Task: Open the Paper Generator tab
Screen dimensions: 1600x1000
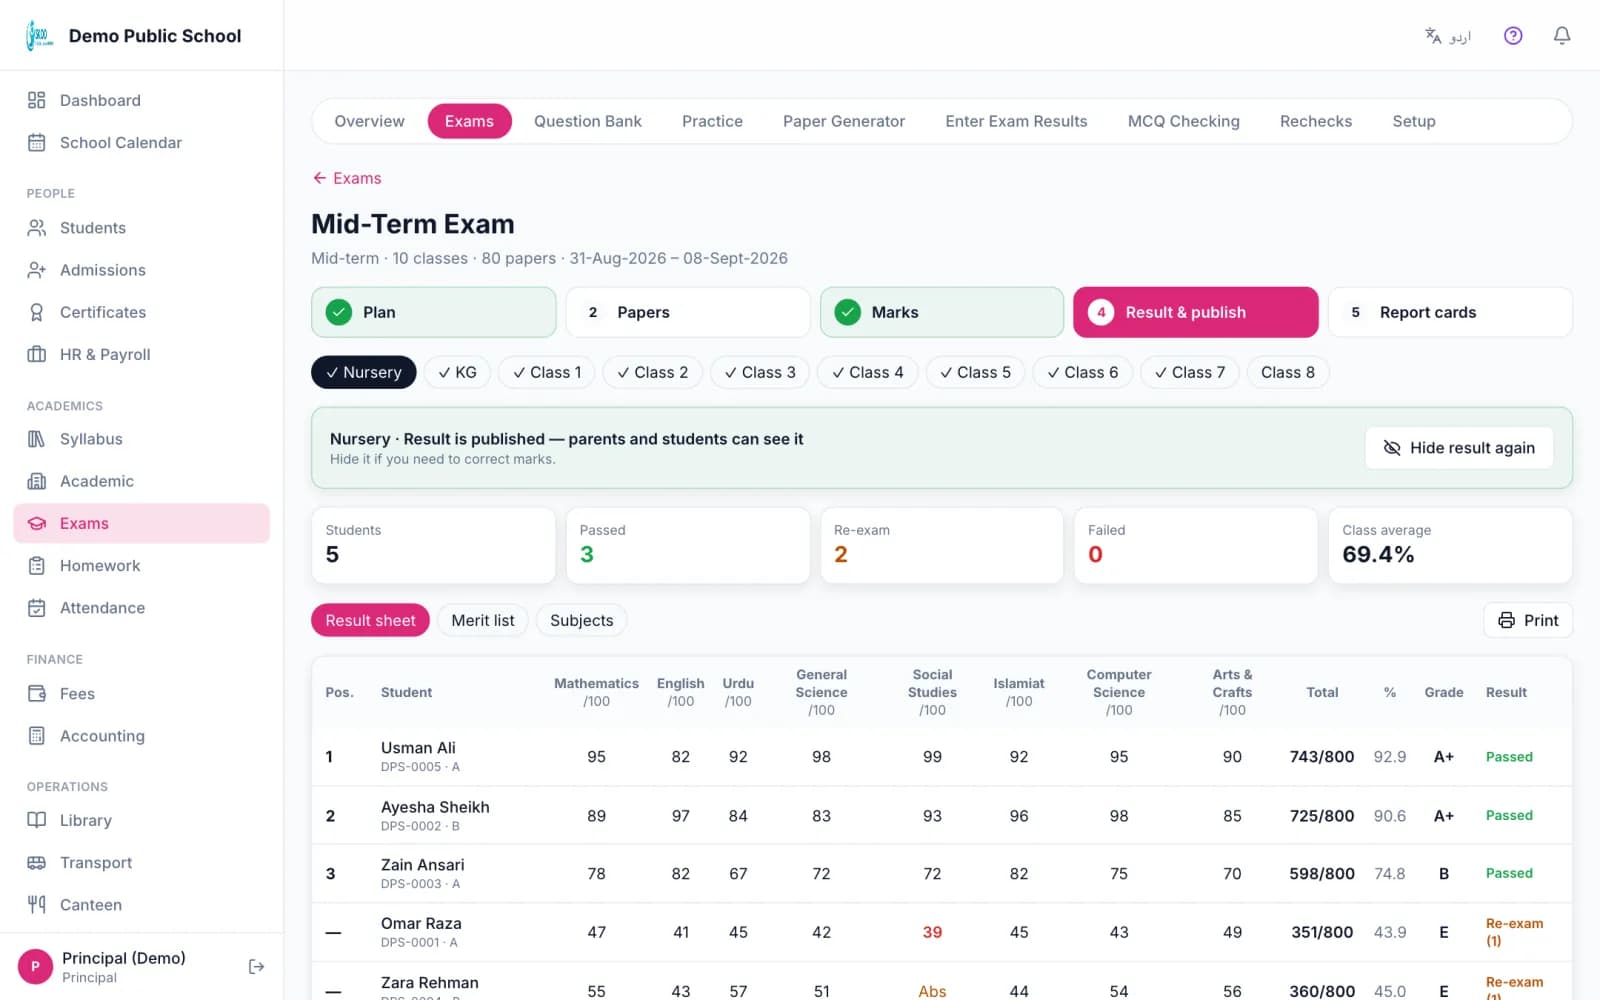Action: (x=844, y=121)
